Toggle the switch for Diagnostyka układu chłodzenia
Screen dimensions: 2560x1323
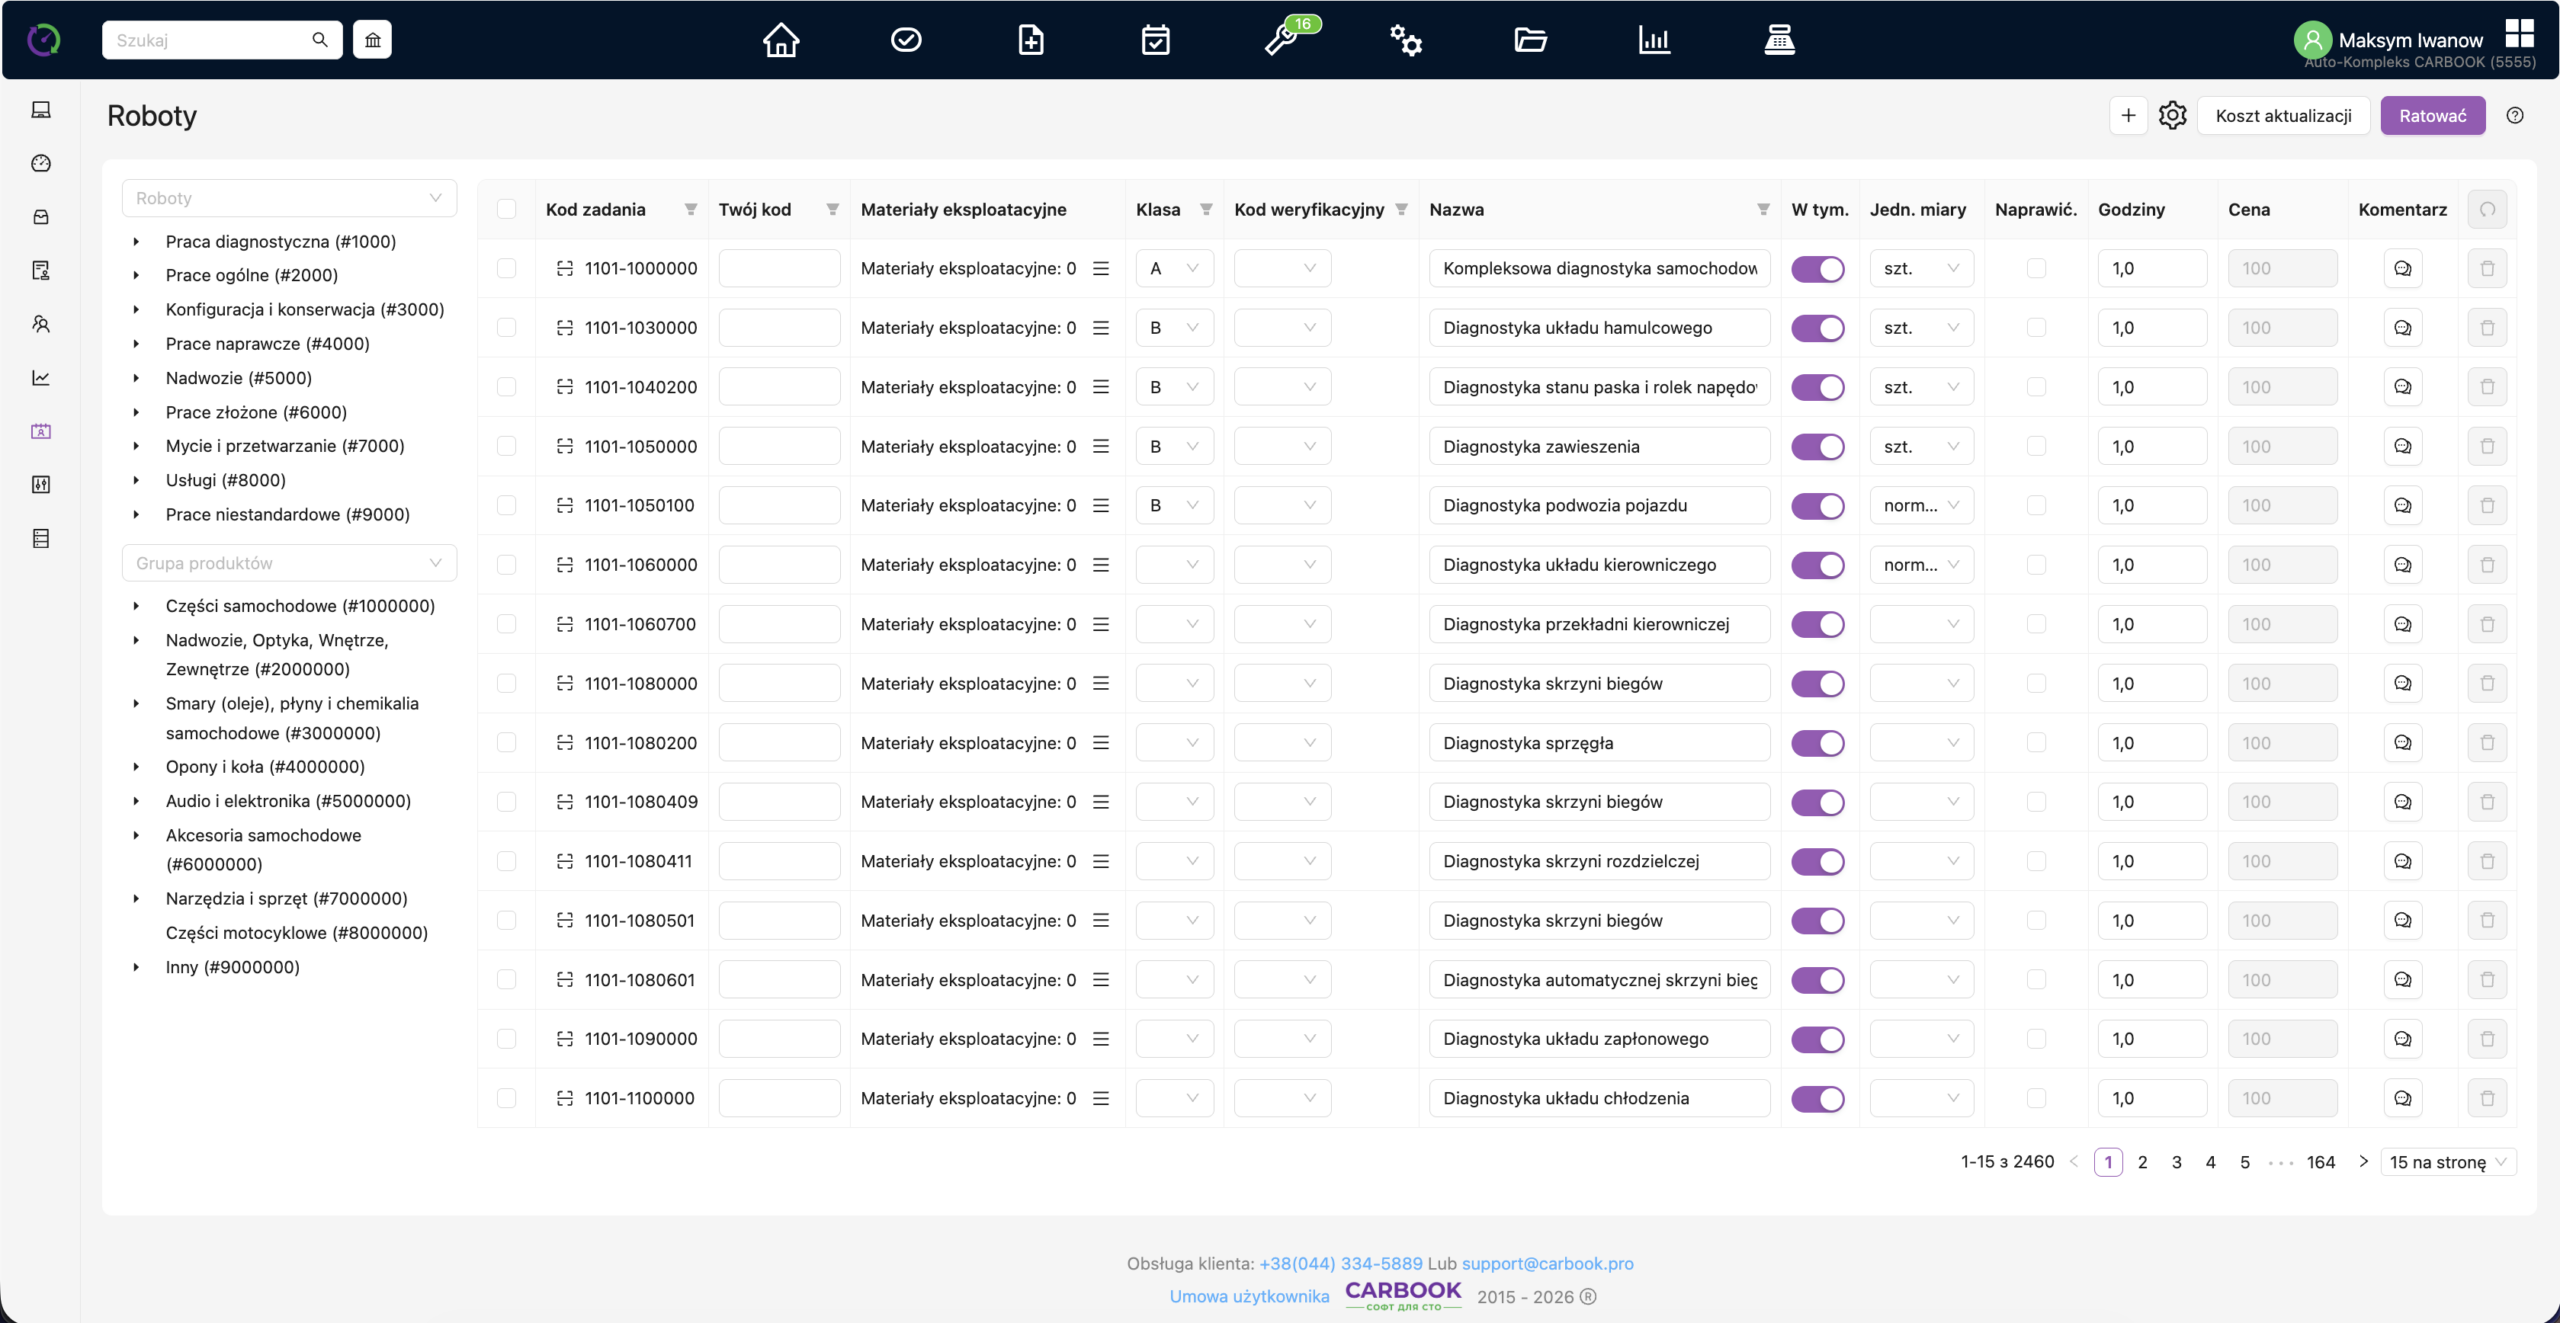coord(1818,1098)
